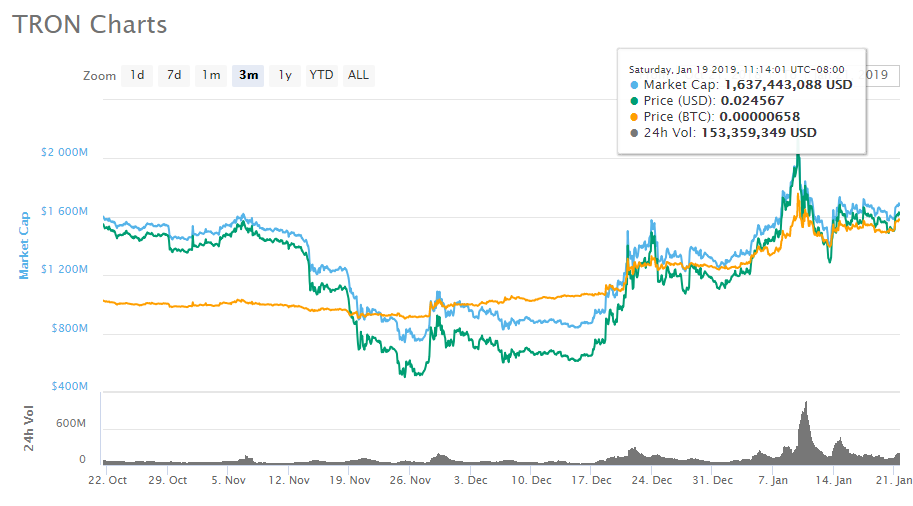Click the 19. Nov date label
913x506 pixels.
pos(349,480)
